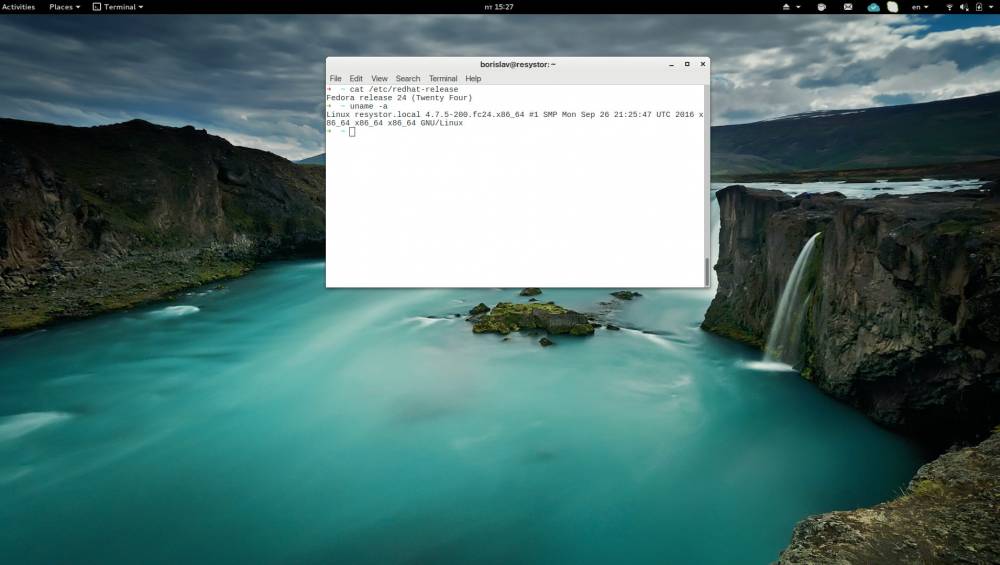Click the white blob tray icon
This screenshot has height=565, width=1000.
(892, 7)
